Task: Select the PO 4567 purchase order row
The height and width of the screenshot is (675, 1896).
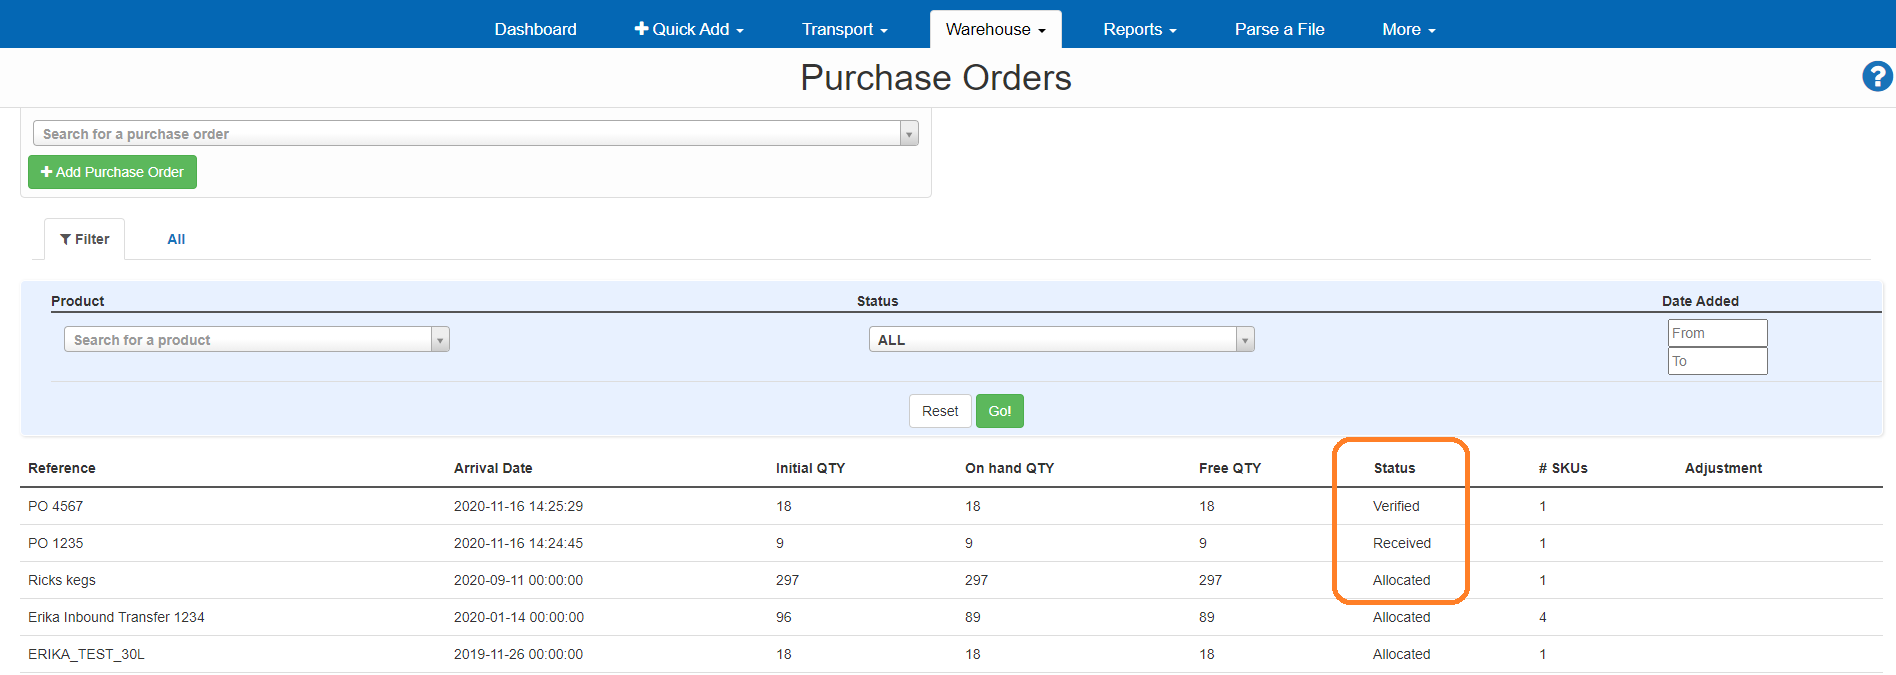Action: [56, 506]
